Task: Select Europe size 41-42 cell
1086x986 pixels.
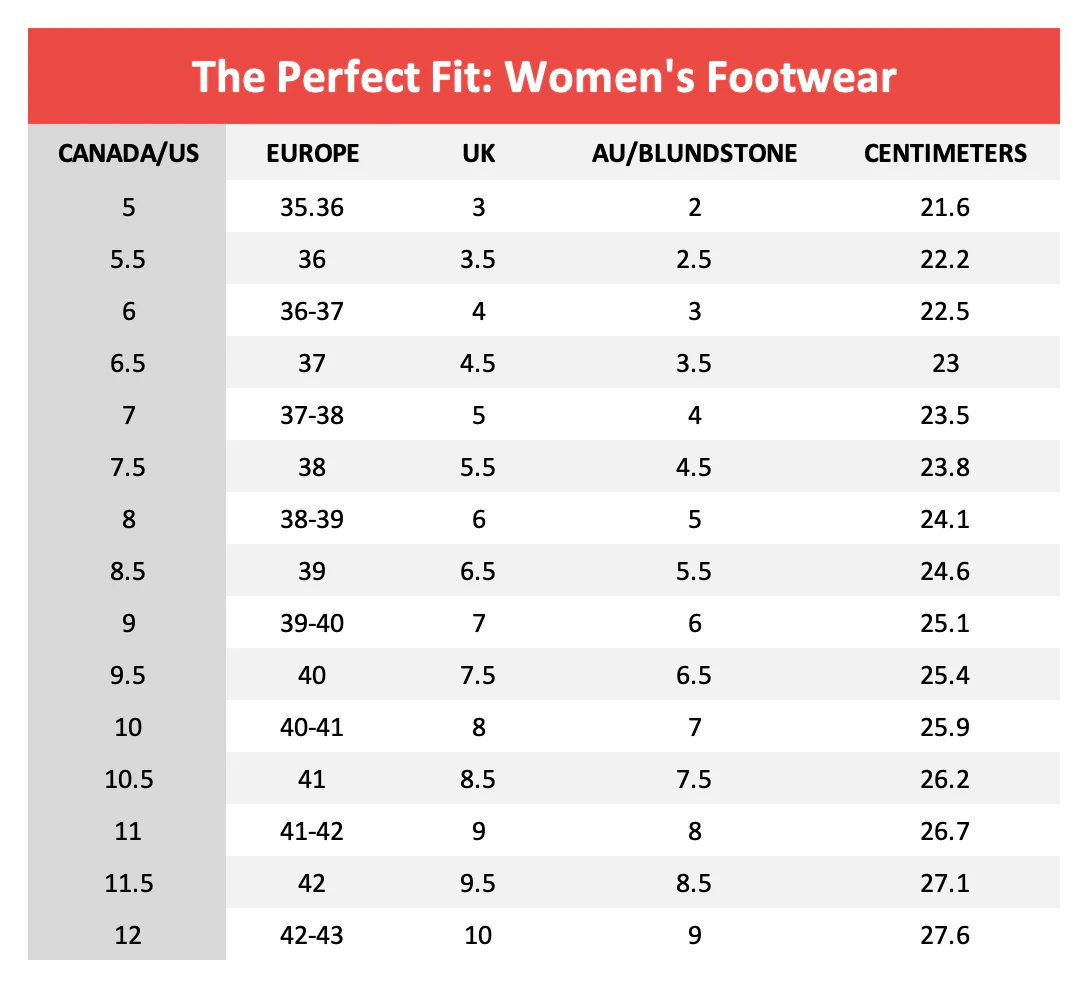Action: click(312, 831)
